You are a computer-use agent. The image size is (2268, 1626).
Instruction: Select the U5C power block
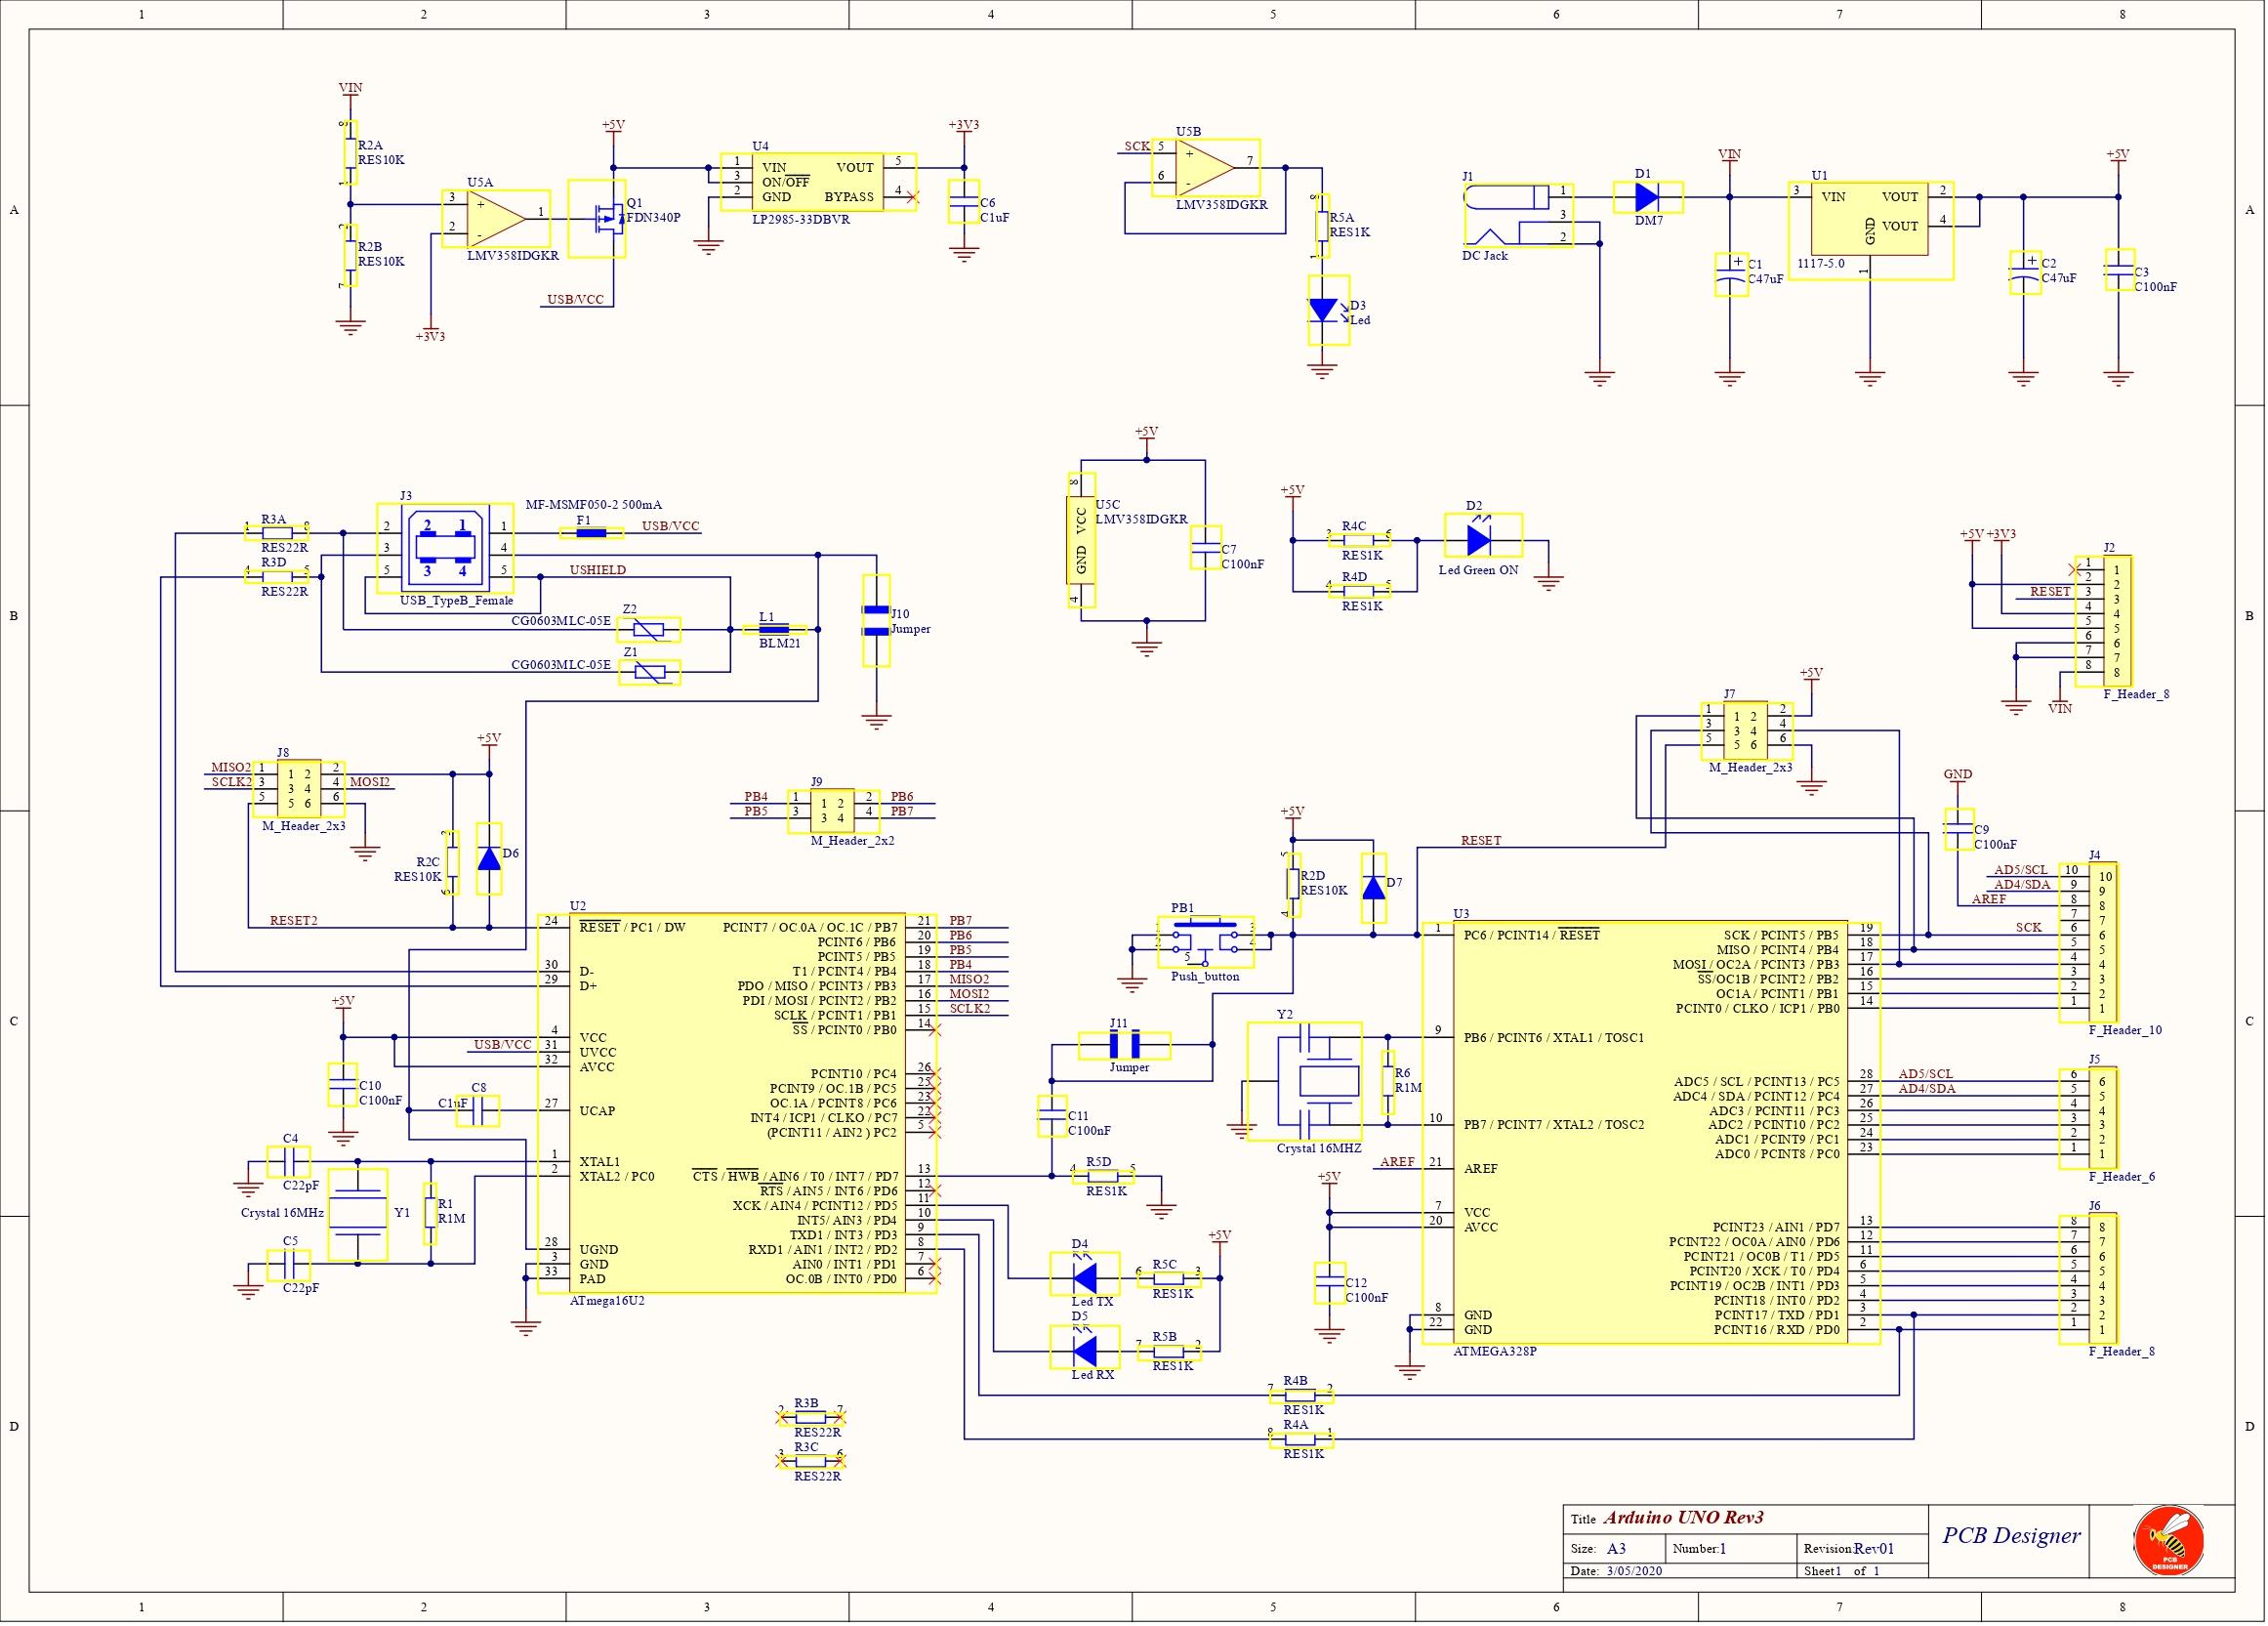1082,540
